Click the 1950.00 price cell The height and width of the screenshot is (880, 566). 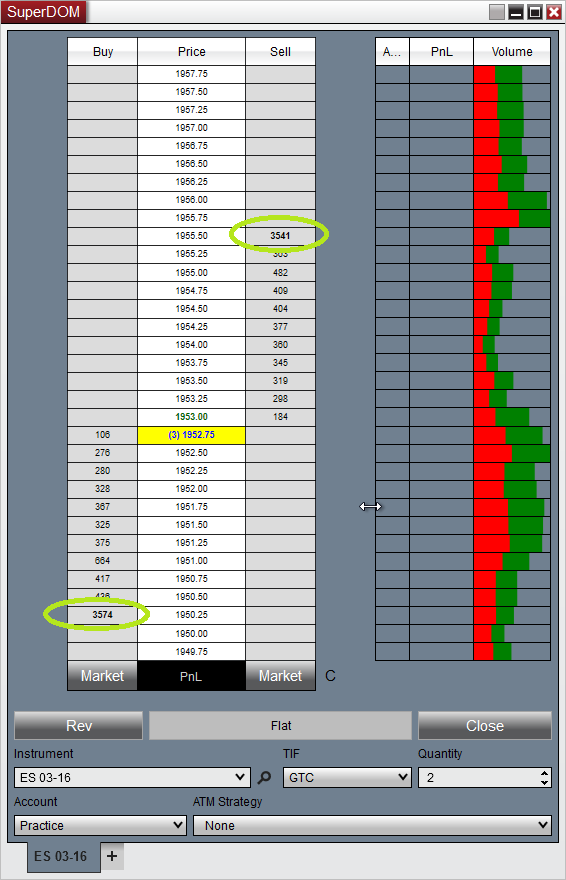click(x=191, y=634)
